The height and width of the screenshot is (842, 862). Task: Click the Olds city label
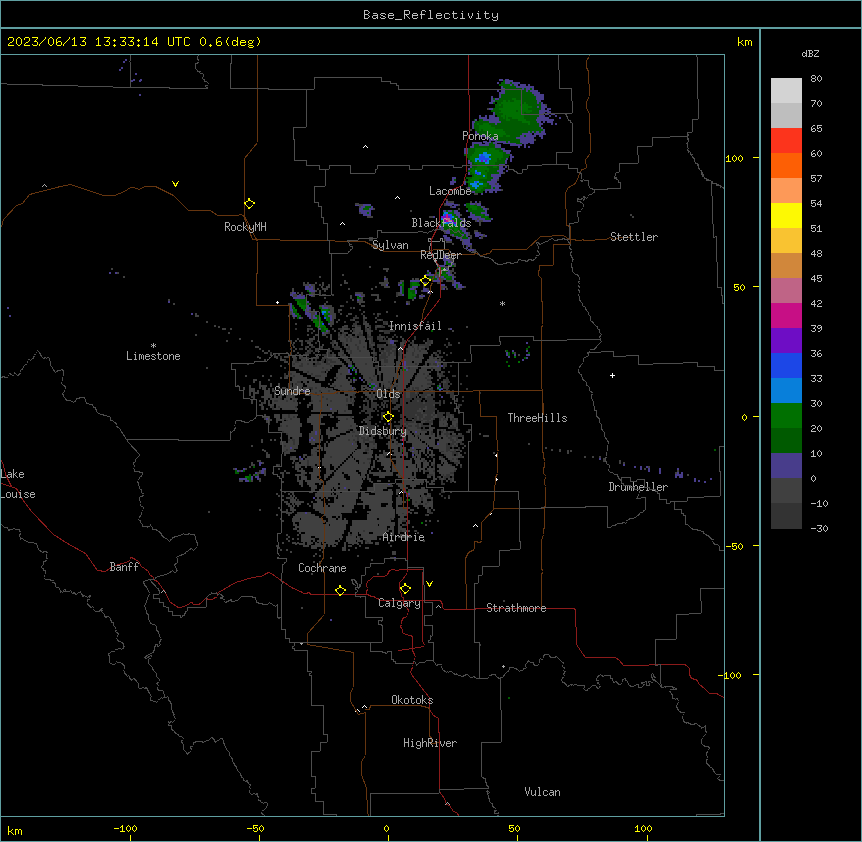[388, 394]
